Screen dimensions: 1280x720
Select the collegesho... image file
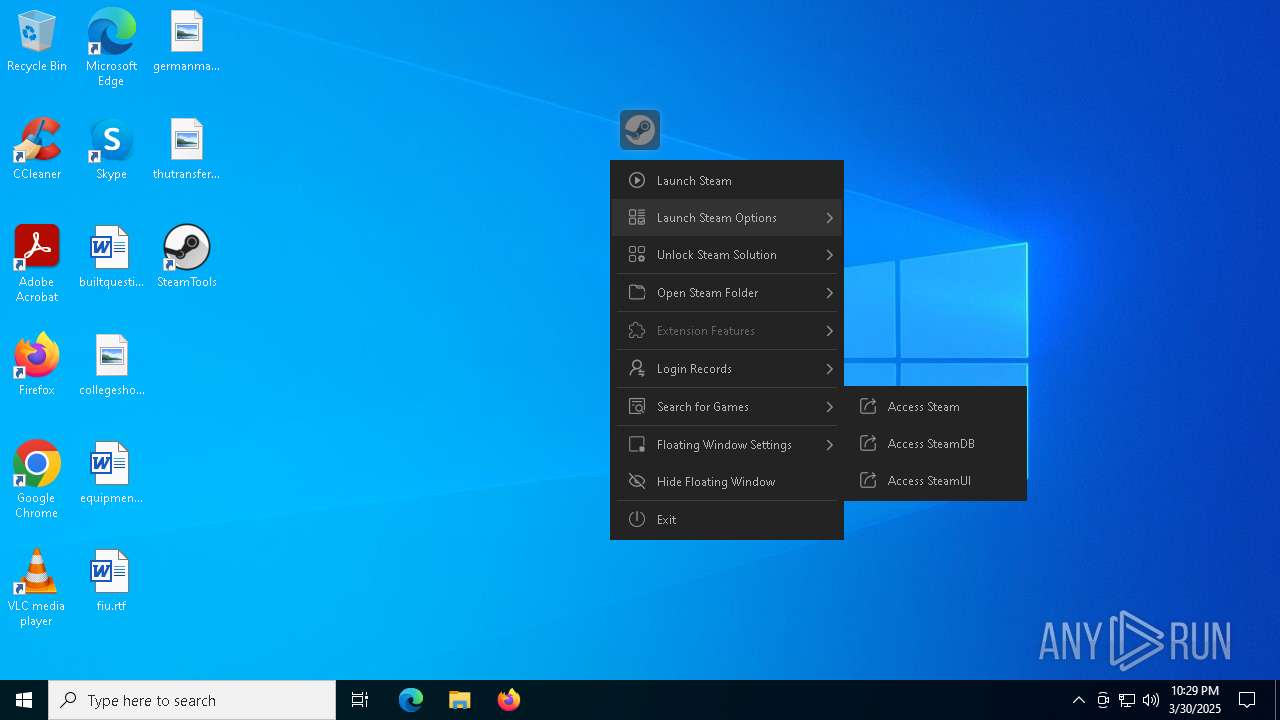(111, 364)
